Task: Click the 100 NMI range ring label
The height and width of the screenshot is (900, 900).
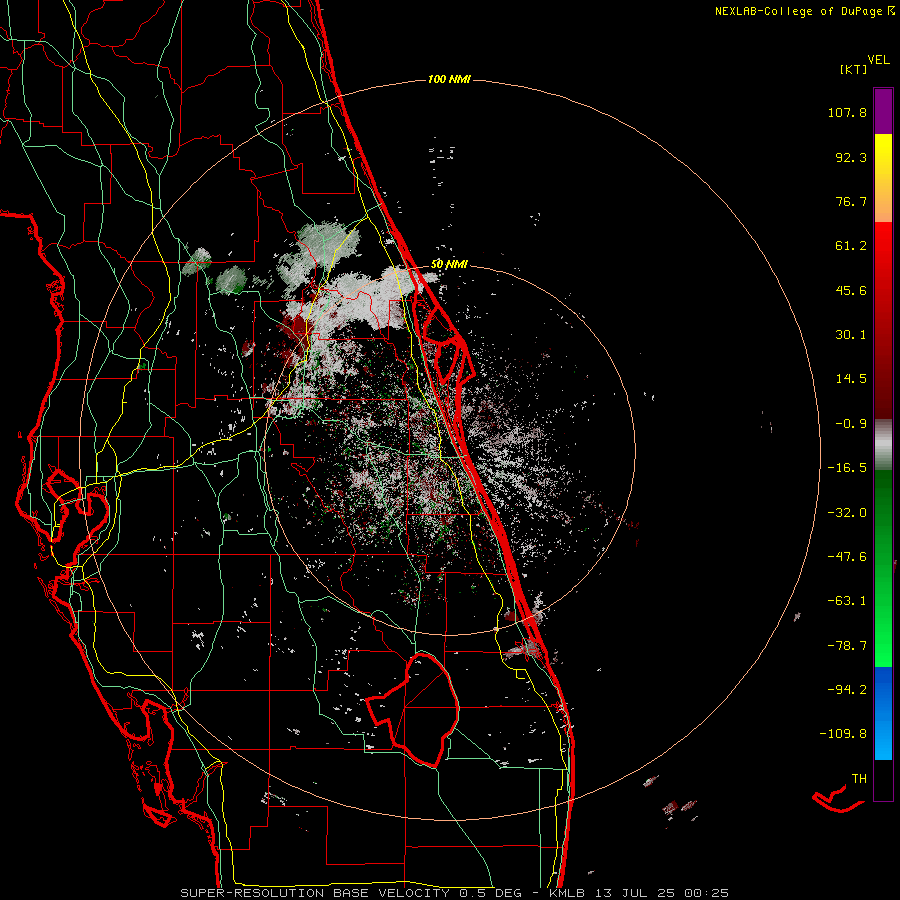Action: [449, 79]
